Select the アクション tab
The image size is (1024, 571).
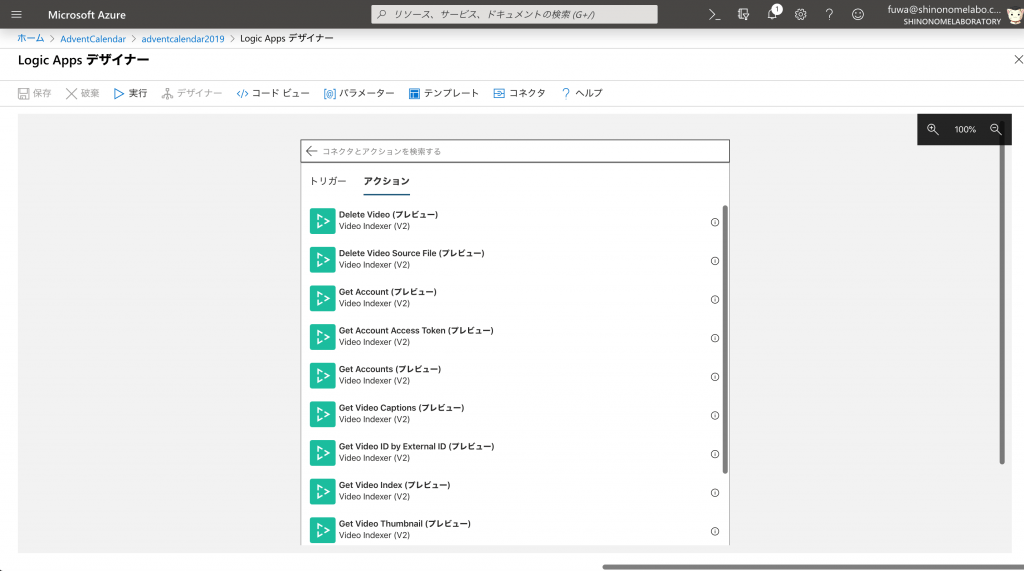coord(387,181)
